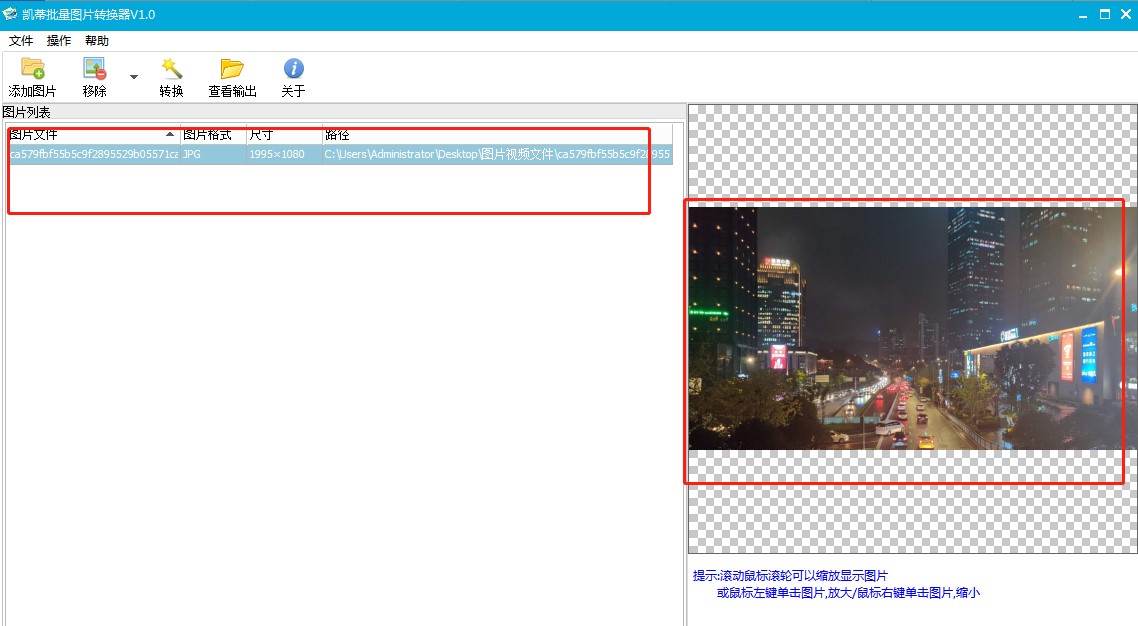
Task: Click the C:\Users\Administrator\Desktop path cell
Action: (497, 155)
